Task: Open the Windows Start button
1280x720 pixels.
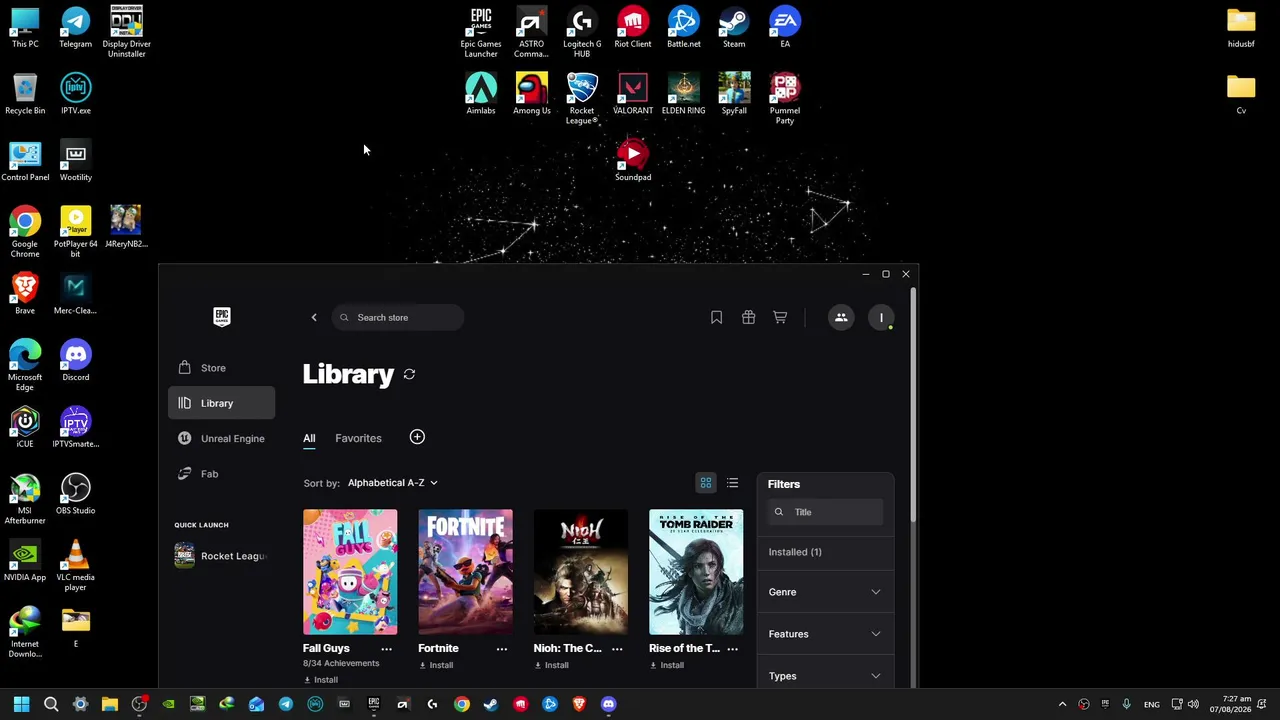Action: pos(22,704)
